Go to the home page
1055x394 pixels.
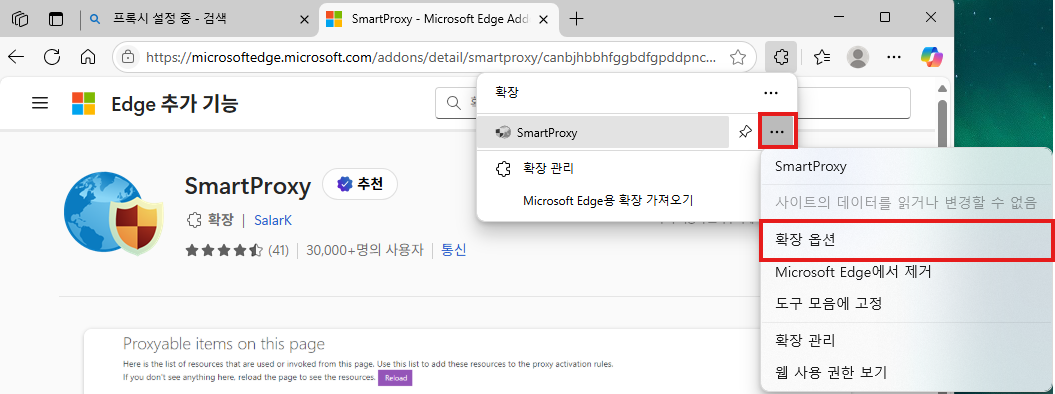coord(87,57)
